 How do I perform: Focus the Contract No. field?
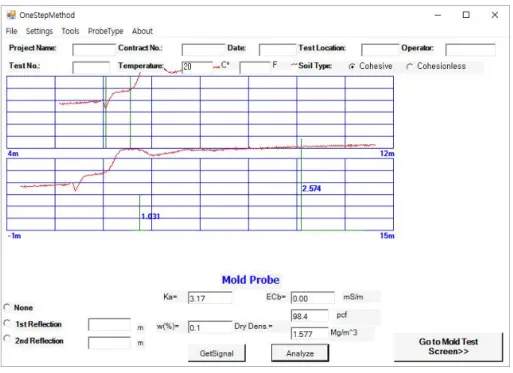203,50
